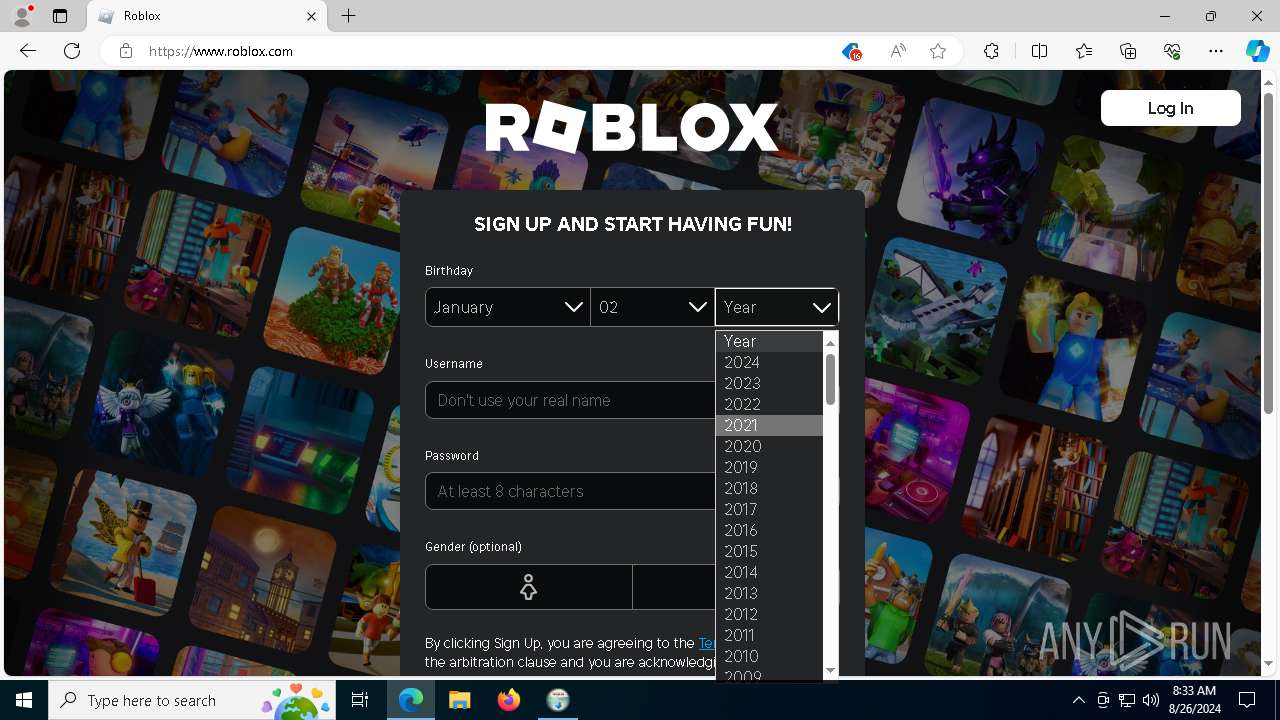Click the Roblox logo
The image size is (1280, 720).
coord(632,128)
